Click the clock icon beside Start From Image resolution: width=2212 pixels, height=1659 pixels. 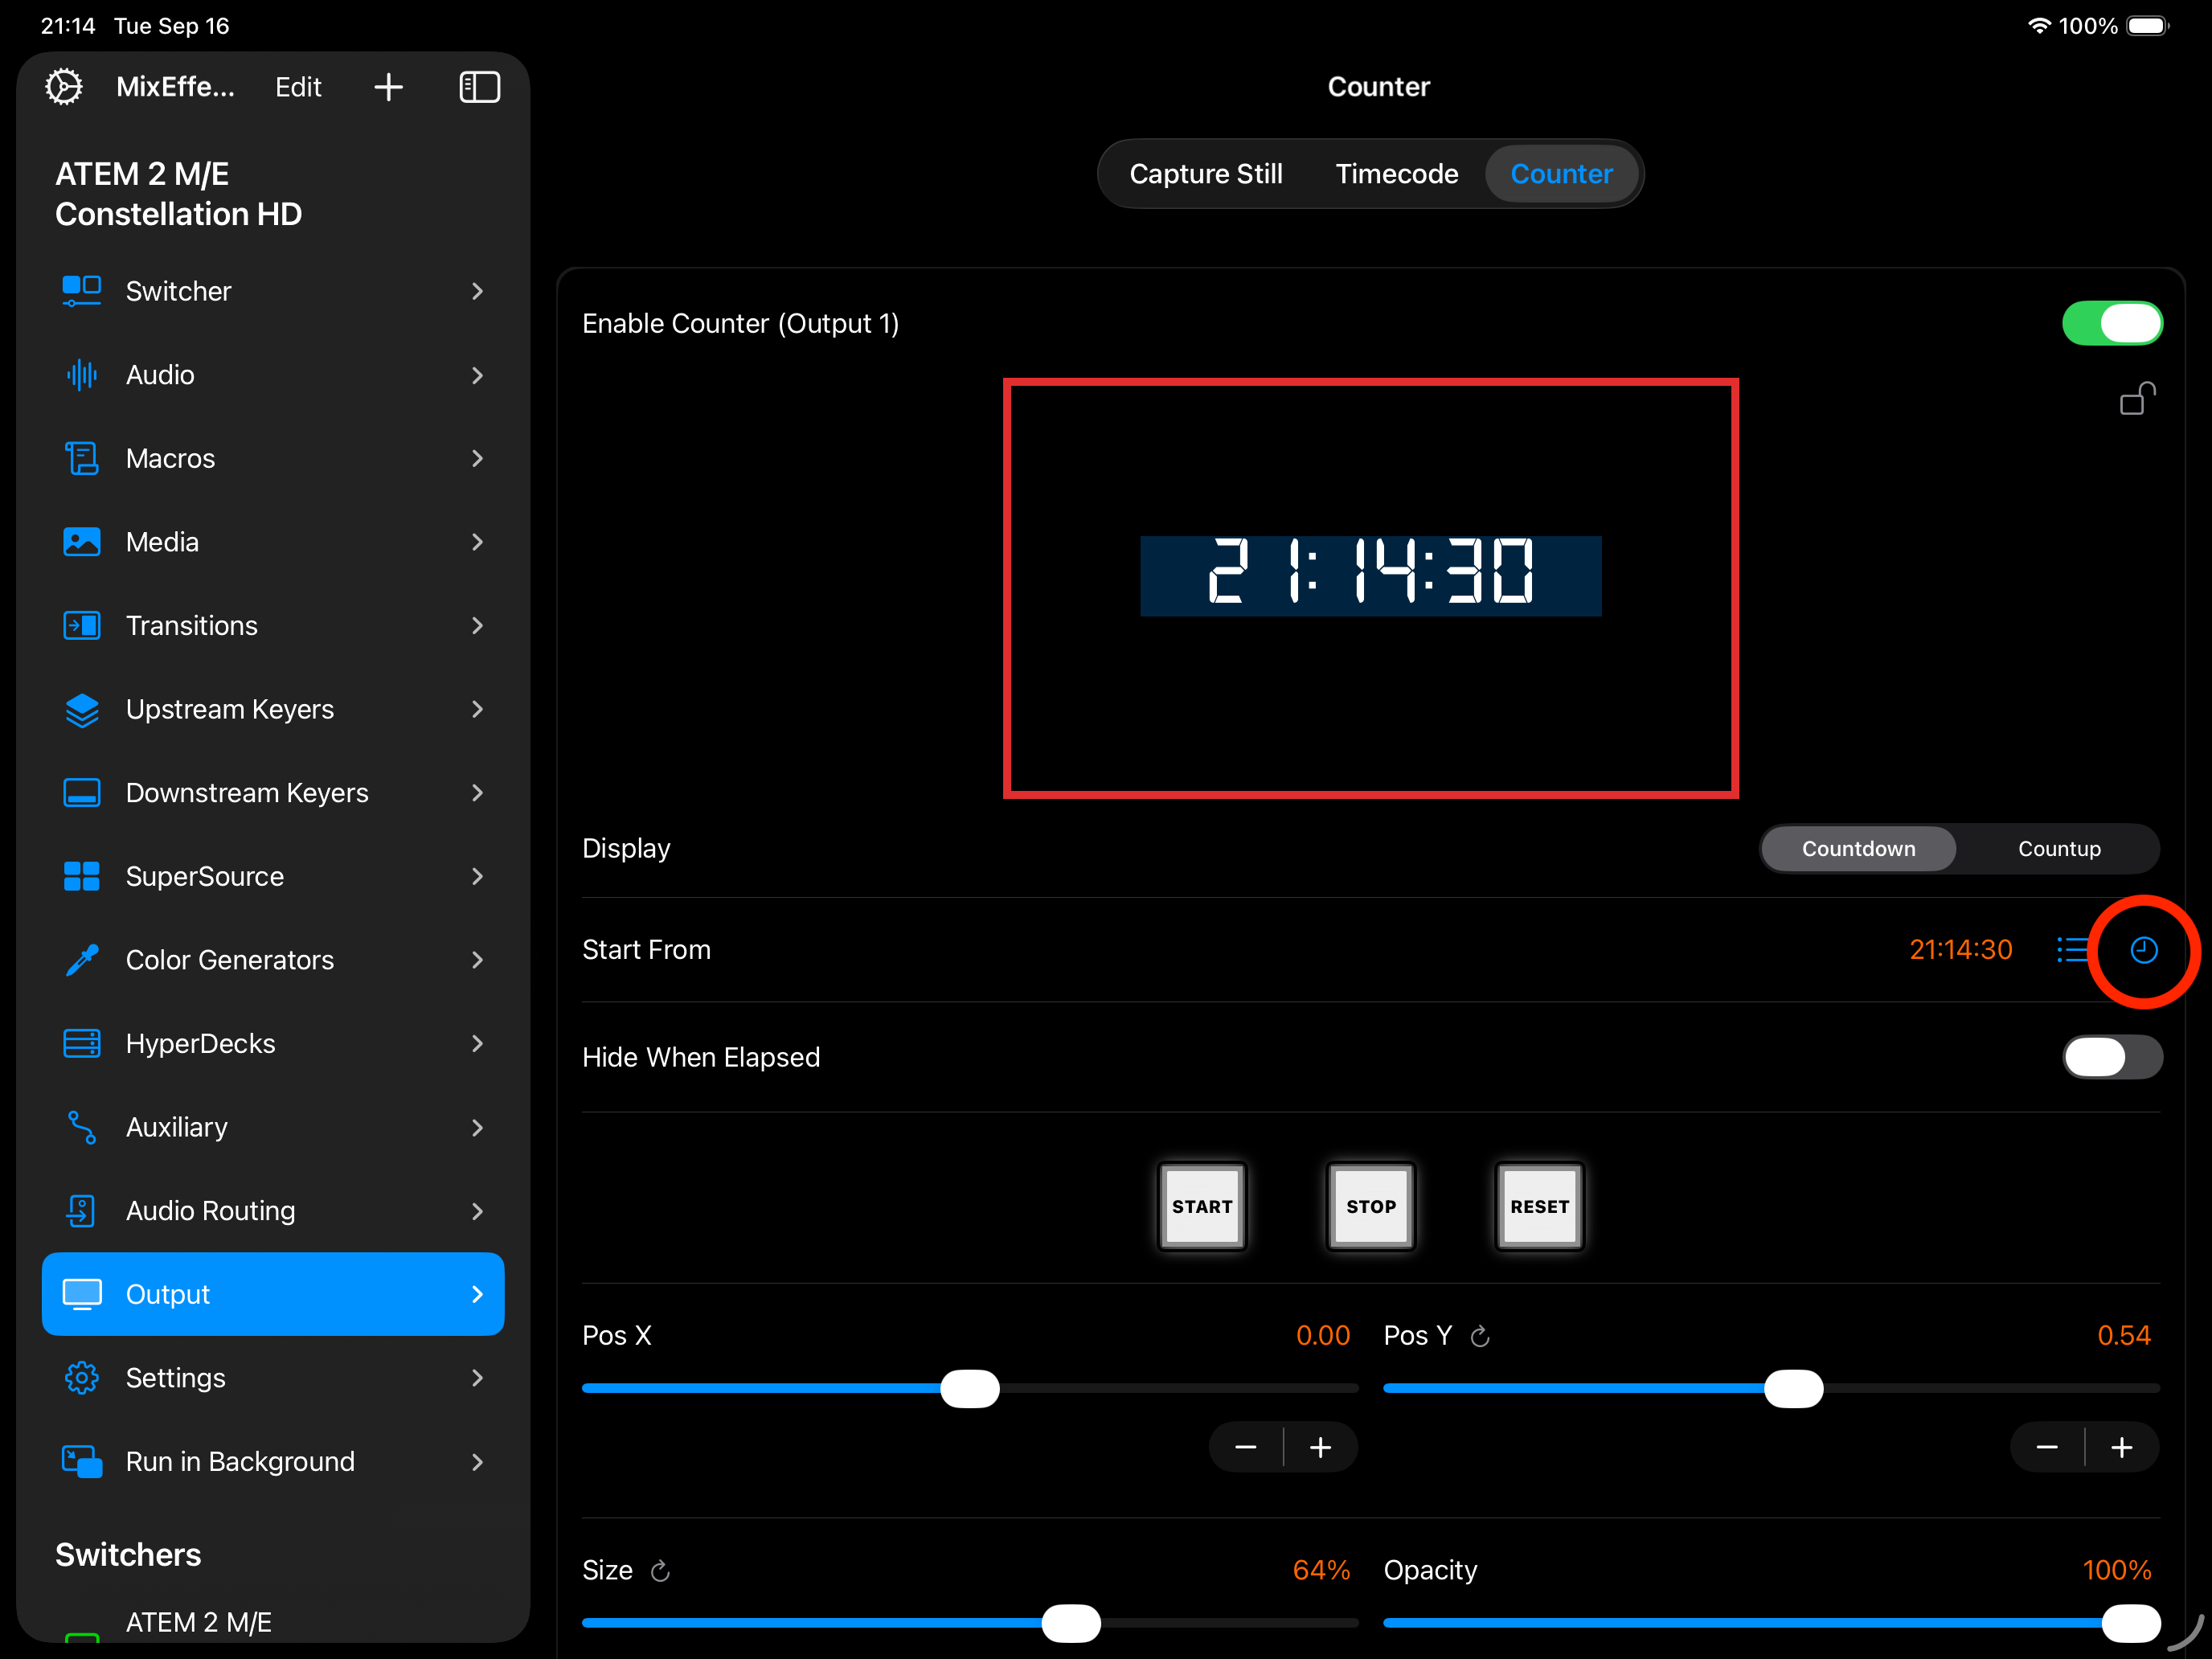coord(2143,950)
